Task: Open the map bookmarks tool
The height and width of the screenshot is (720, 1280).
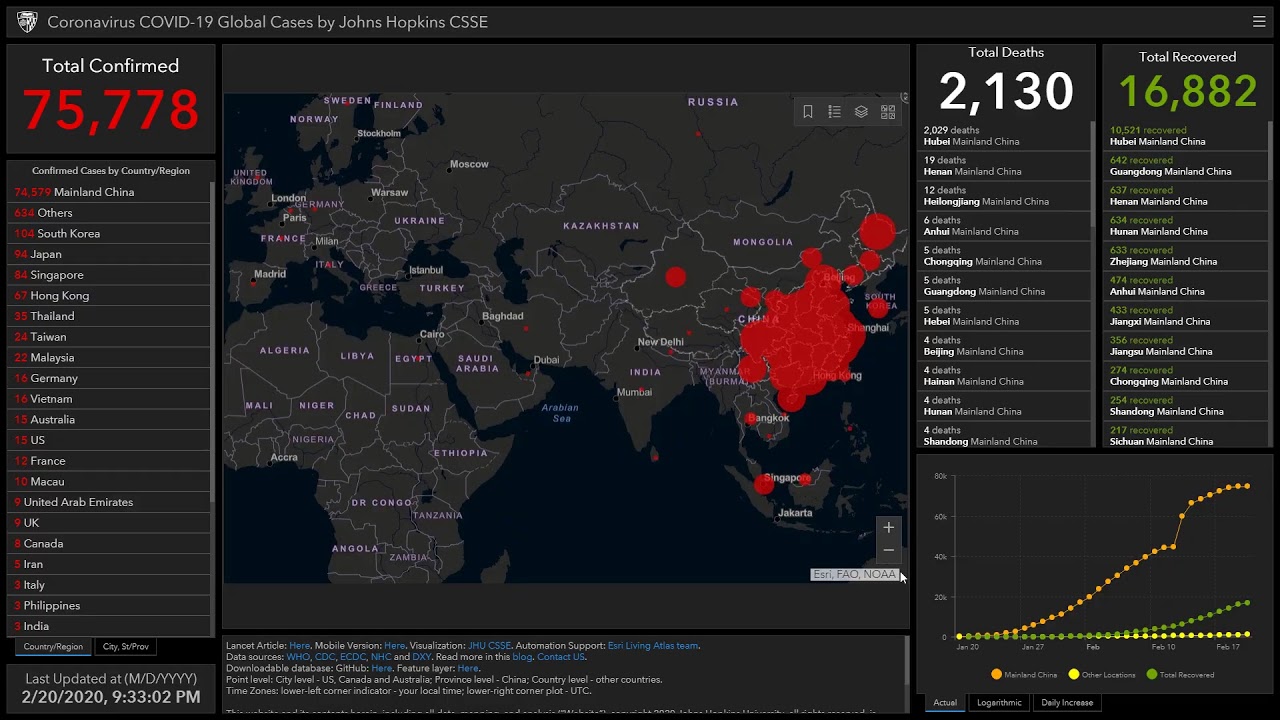Action: tap(808, 112)
